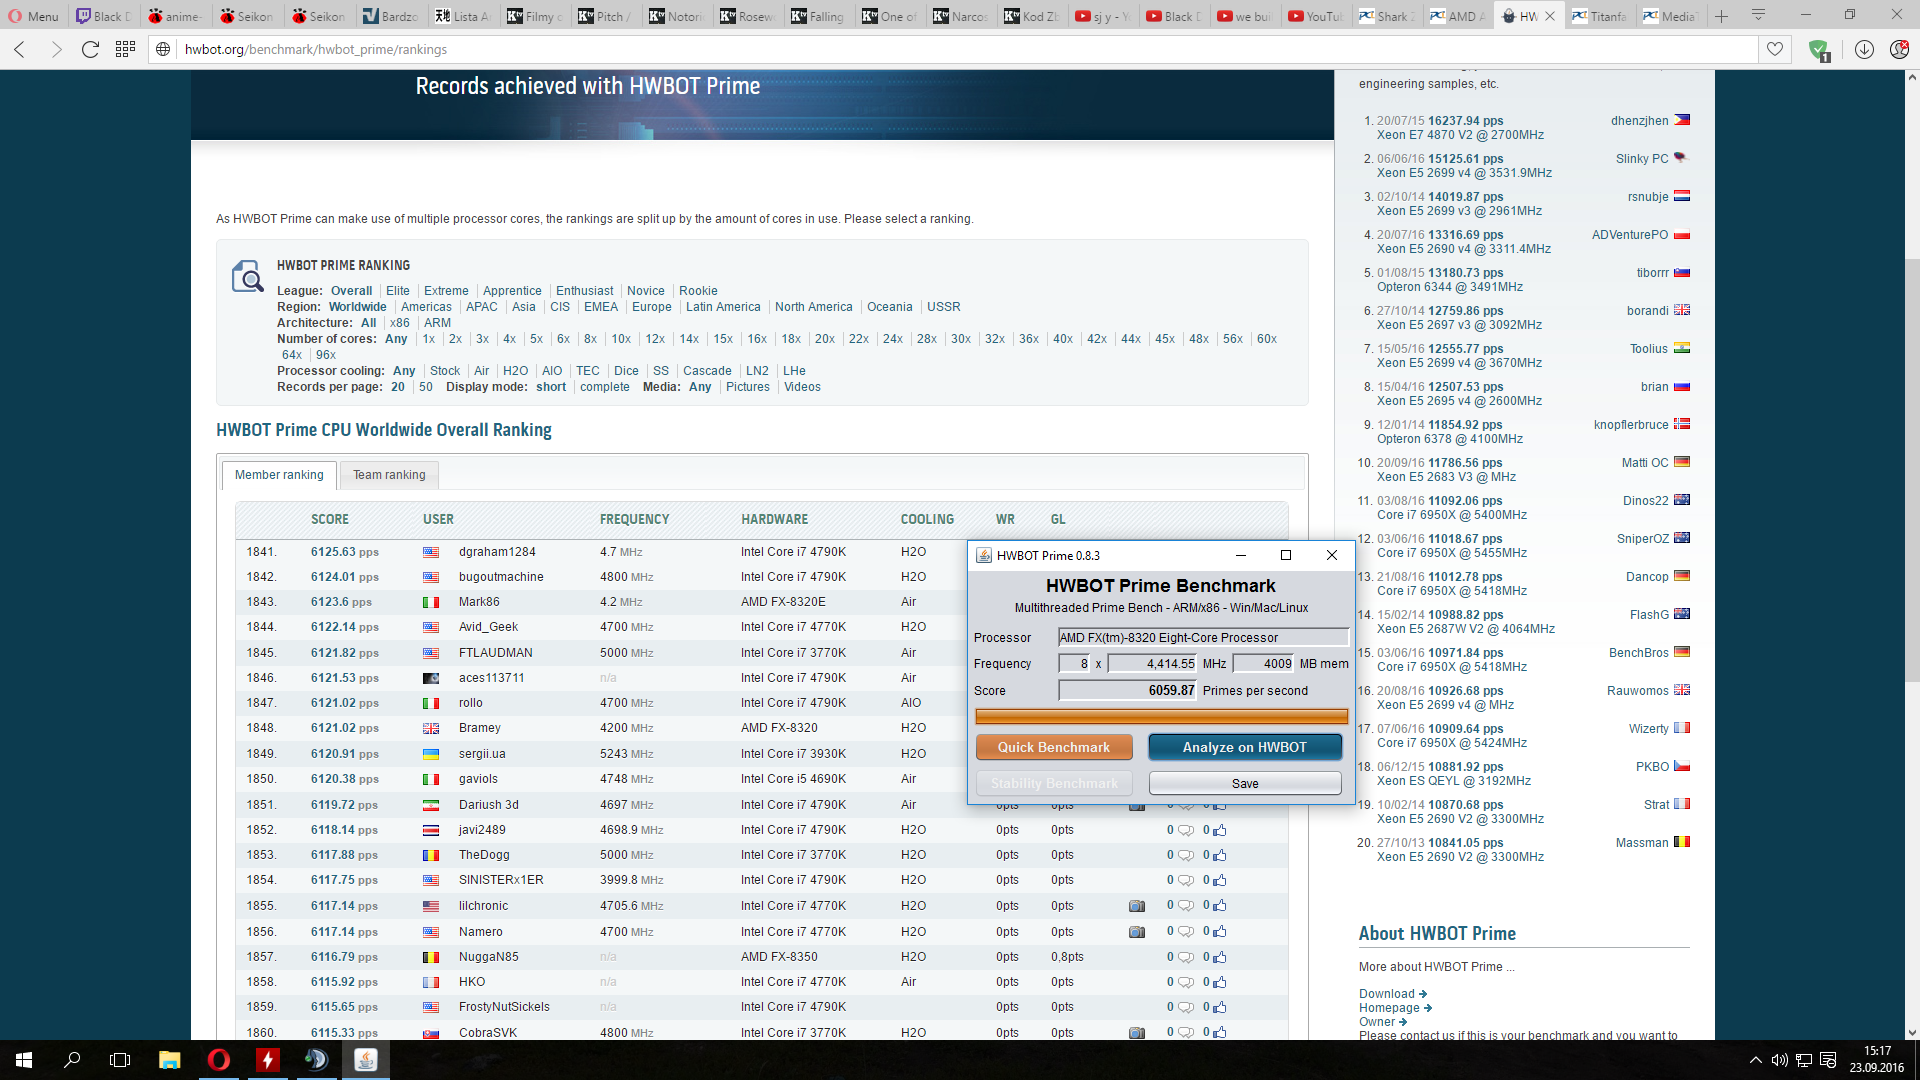This screenshot has height=1080, width=1920.
Task: Click thumbs-up icon in NuggaN85 row
Action: [1220, 957]
